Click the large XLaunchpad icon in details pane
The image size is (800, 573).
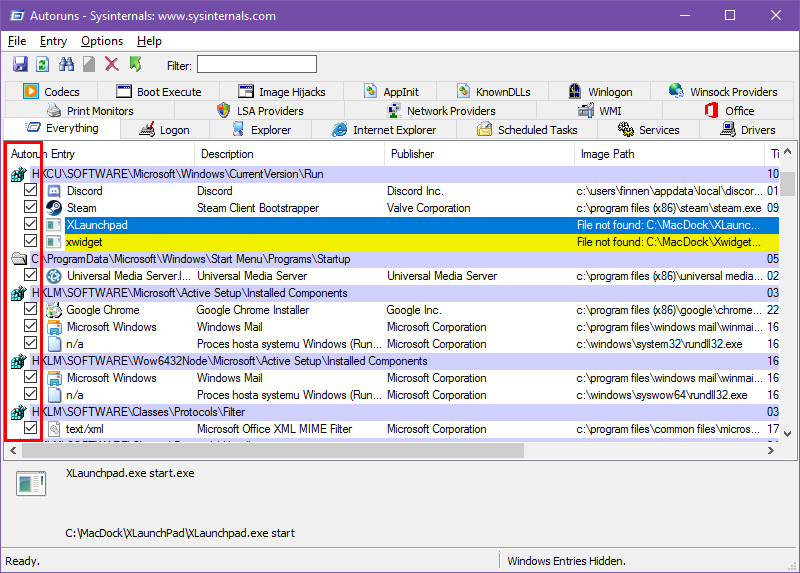point(31,483)
